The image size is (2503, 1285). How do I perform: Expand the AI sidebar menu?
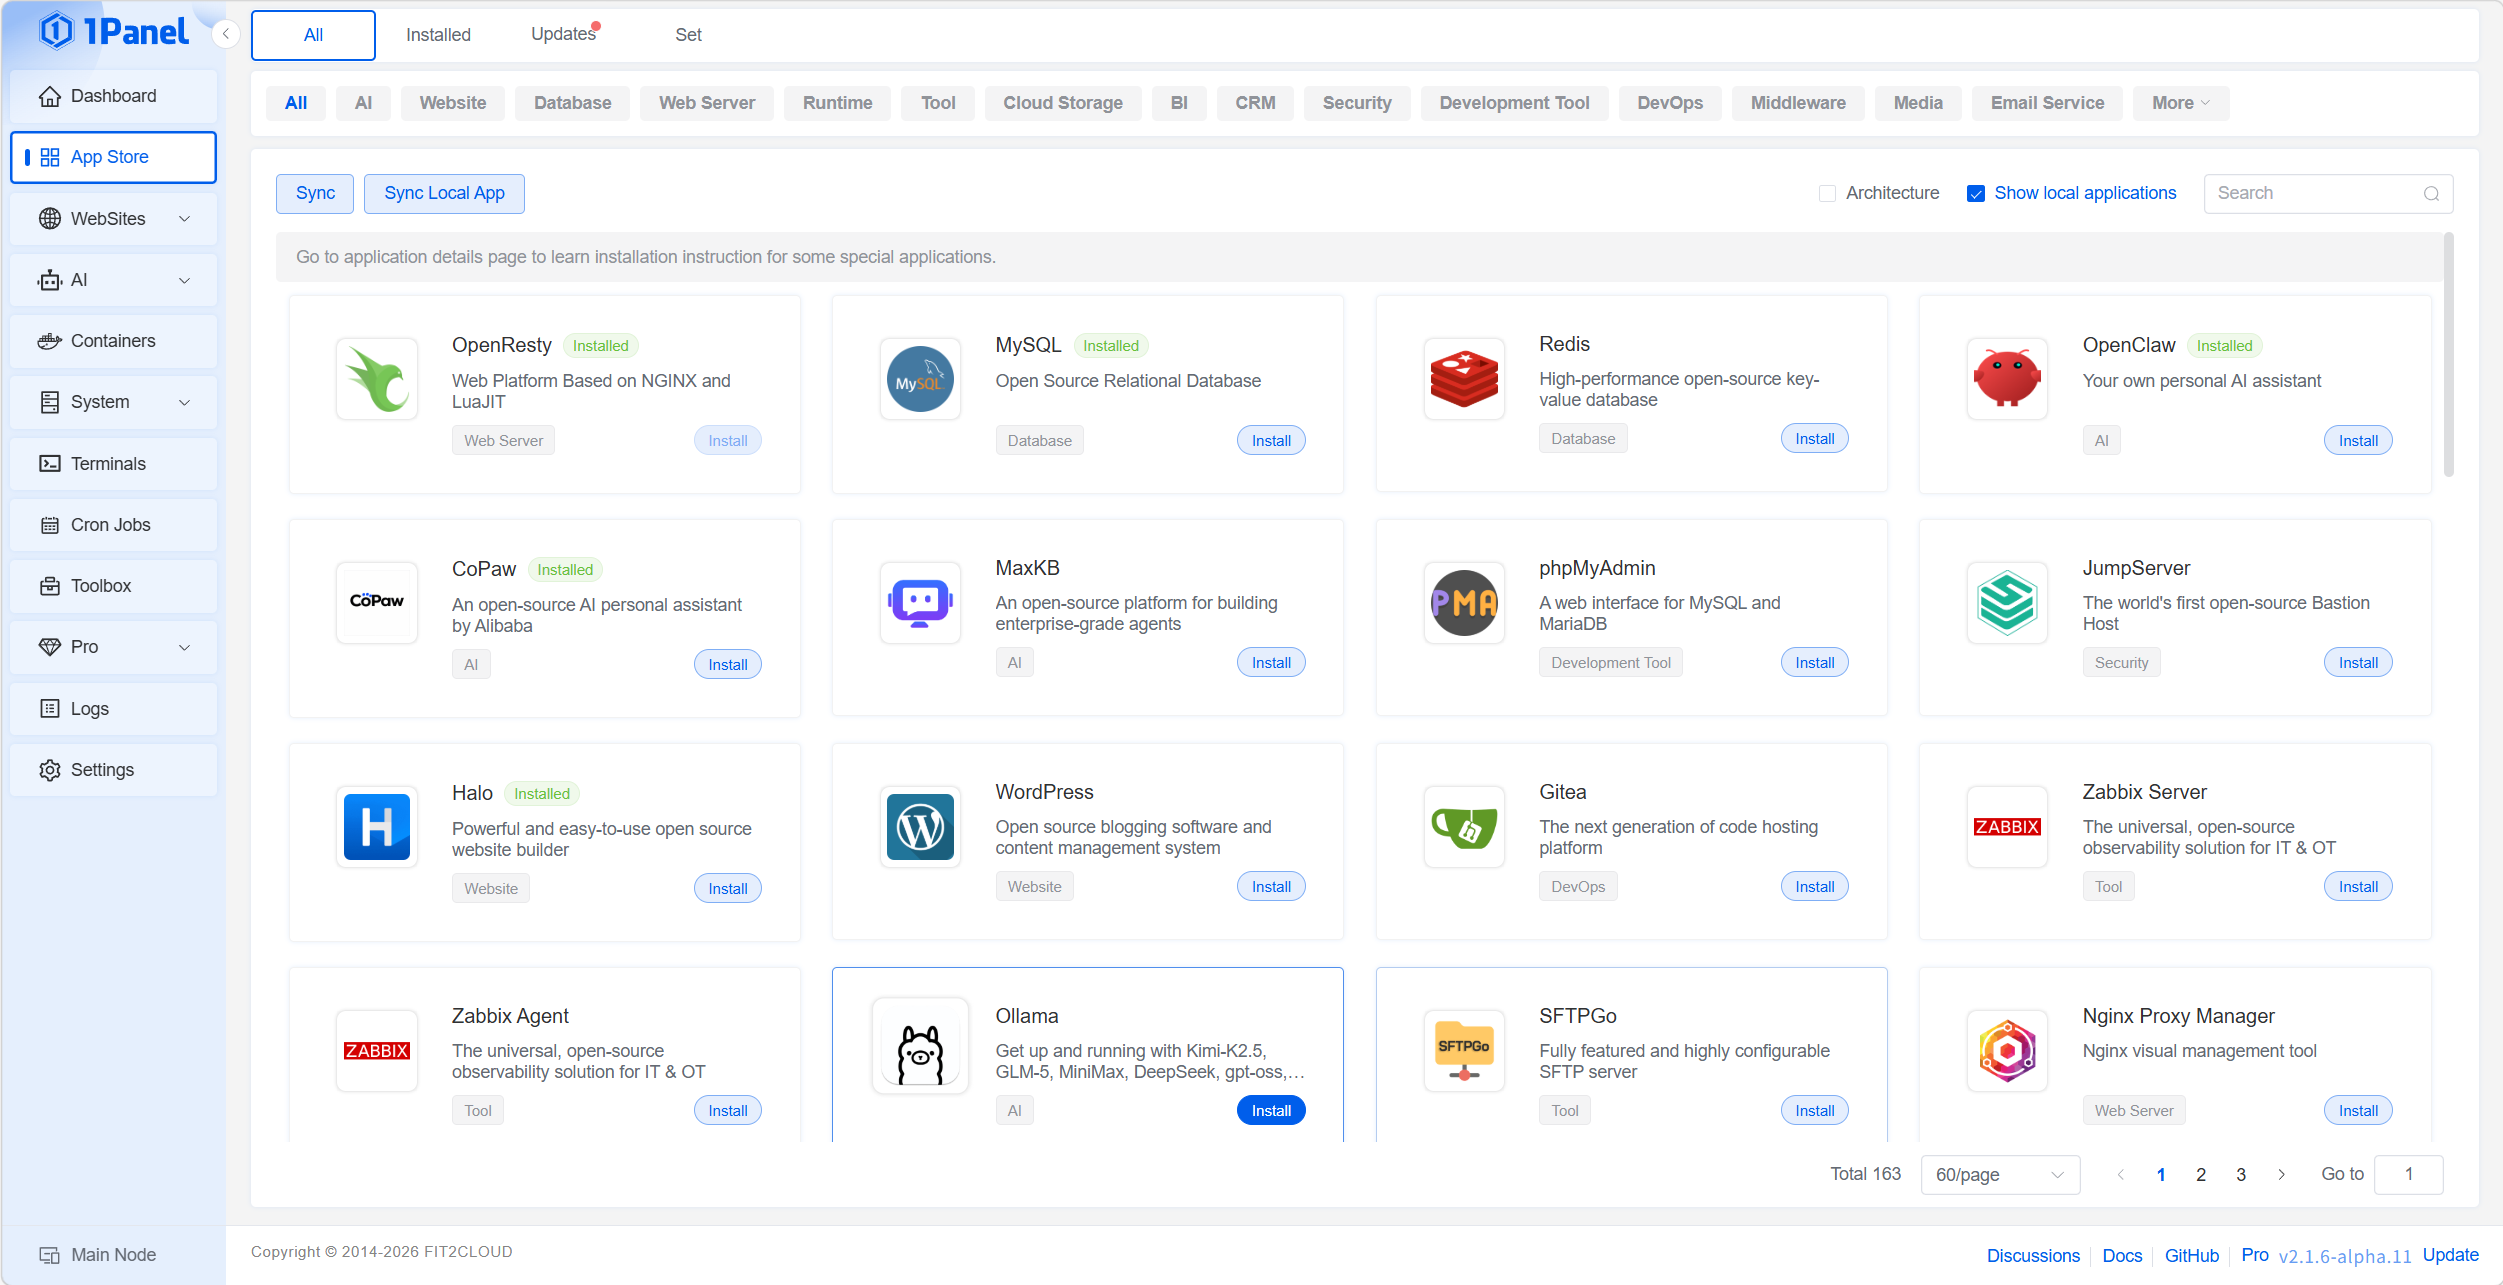pyautogui.click(x=113, y=280)
